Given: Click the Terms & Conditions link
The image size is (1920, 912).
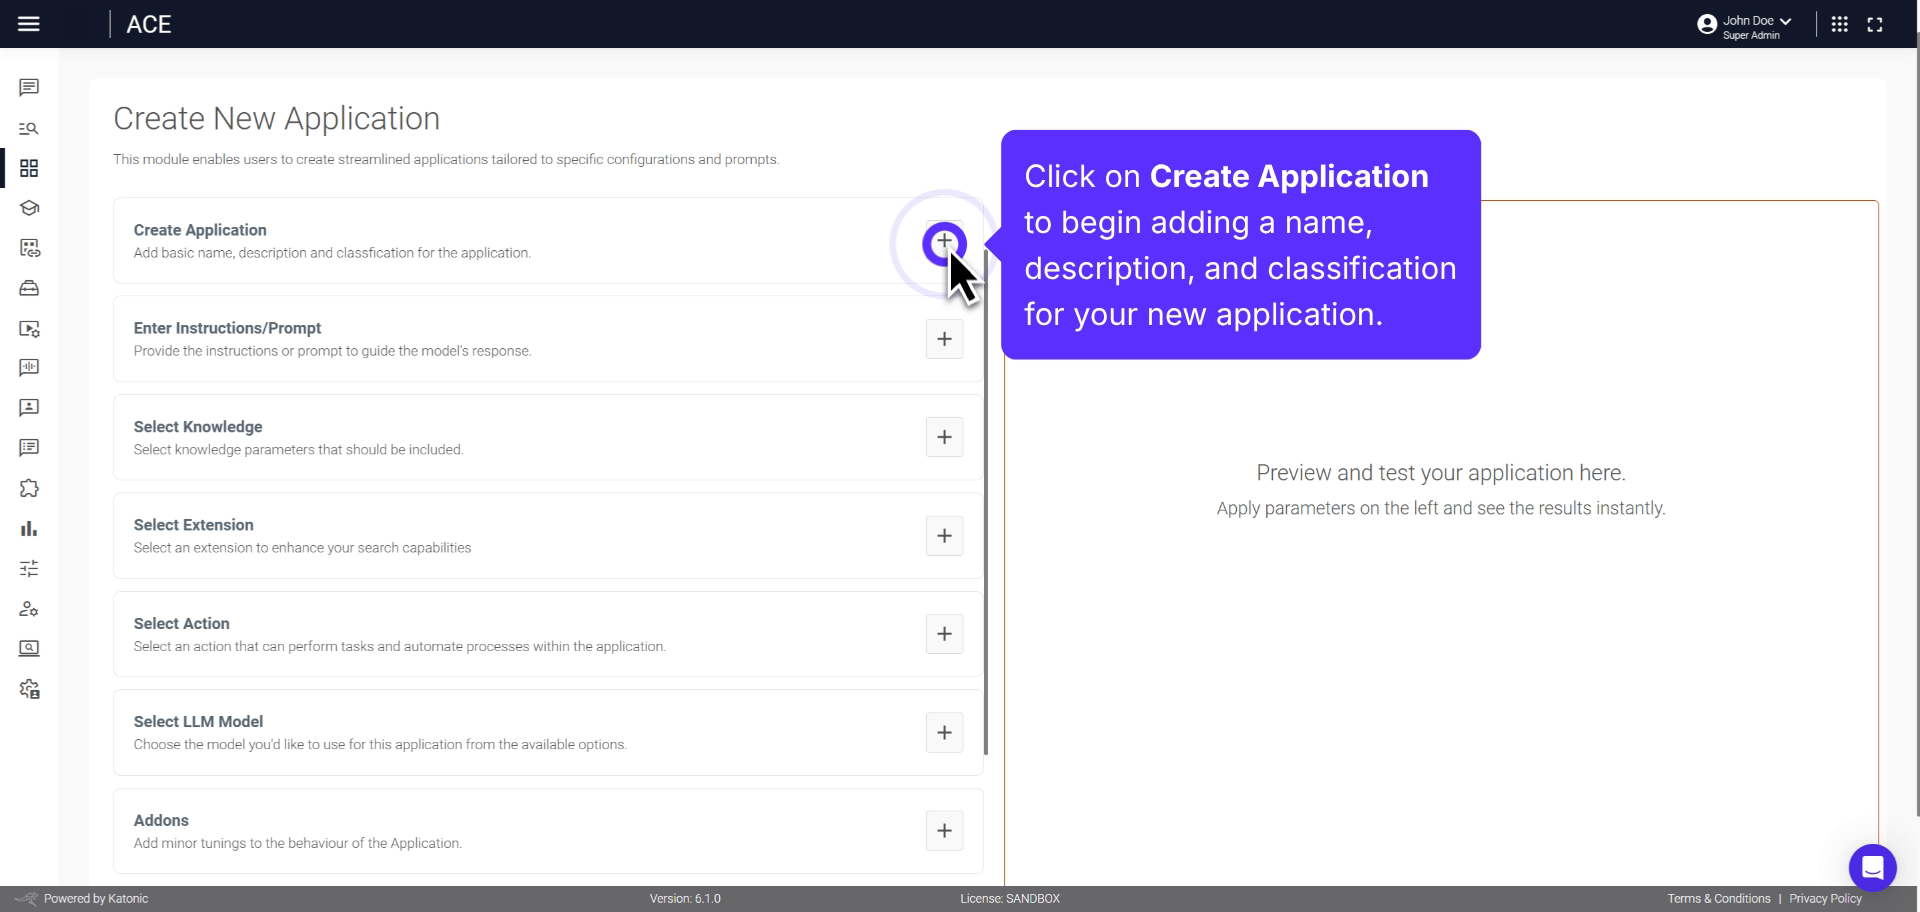Looking at the screenshot, I should click(1717, 898).
